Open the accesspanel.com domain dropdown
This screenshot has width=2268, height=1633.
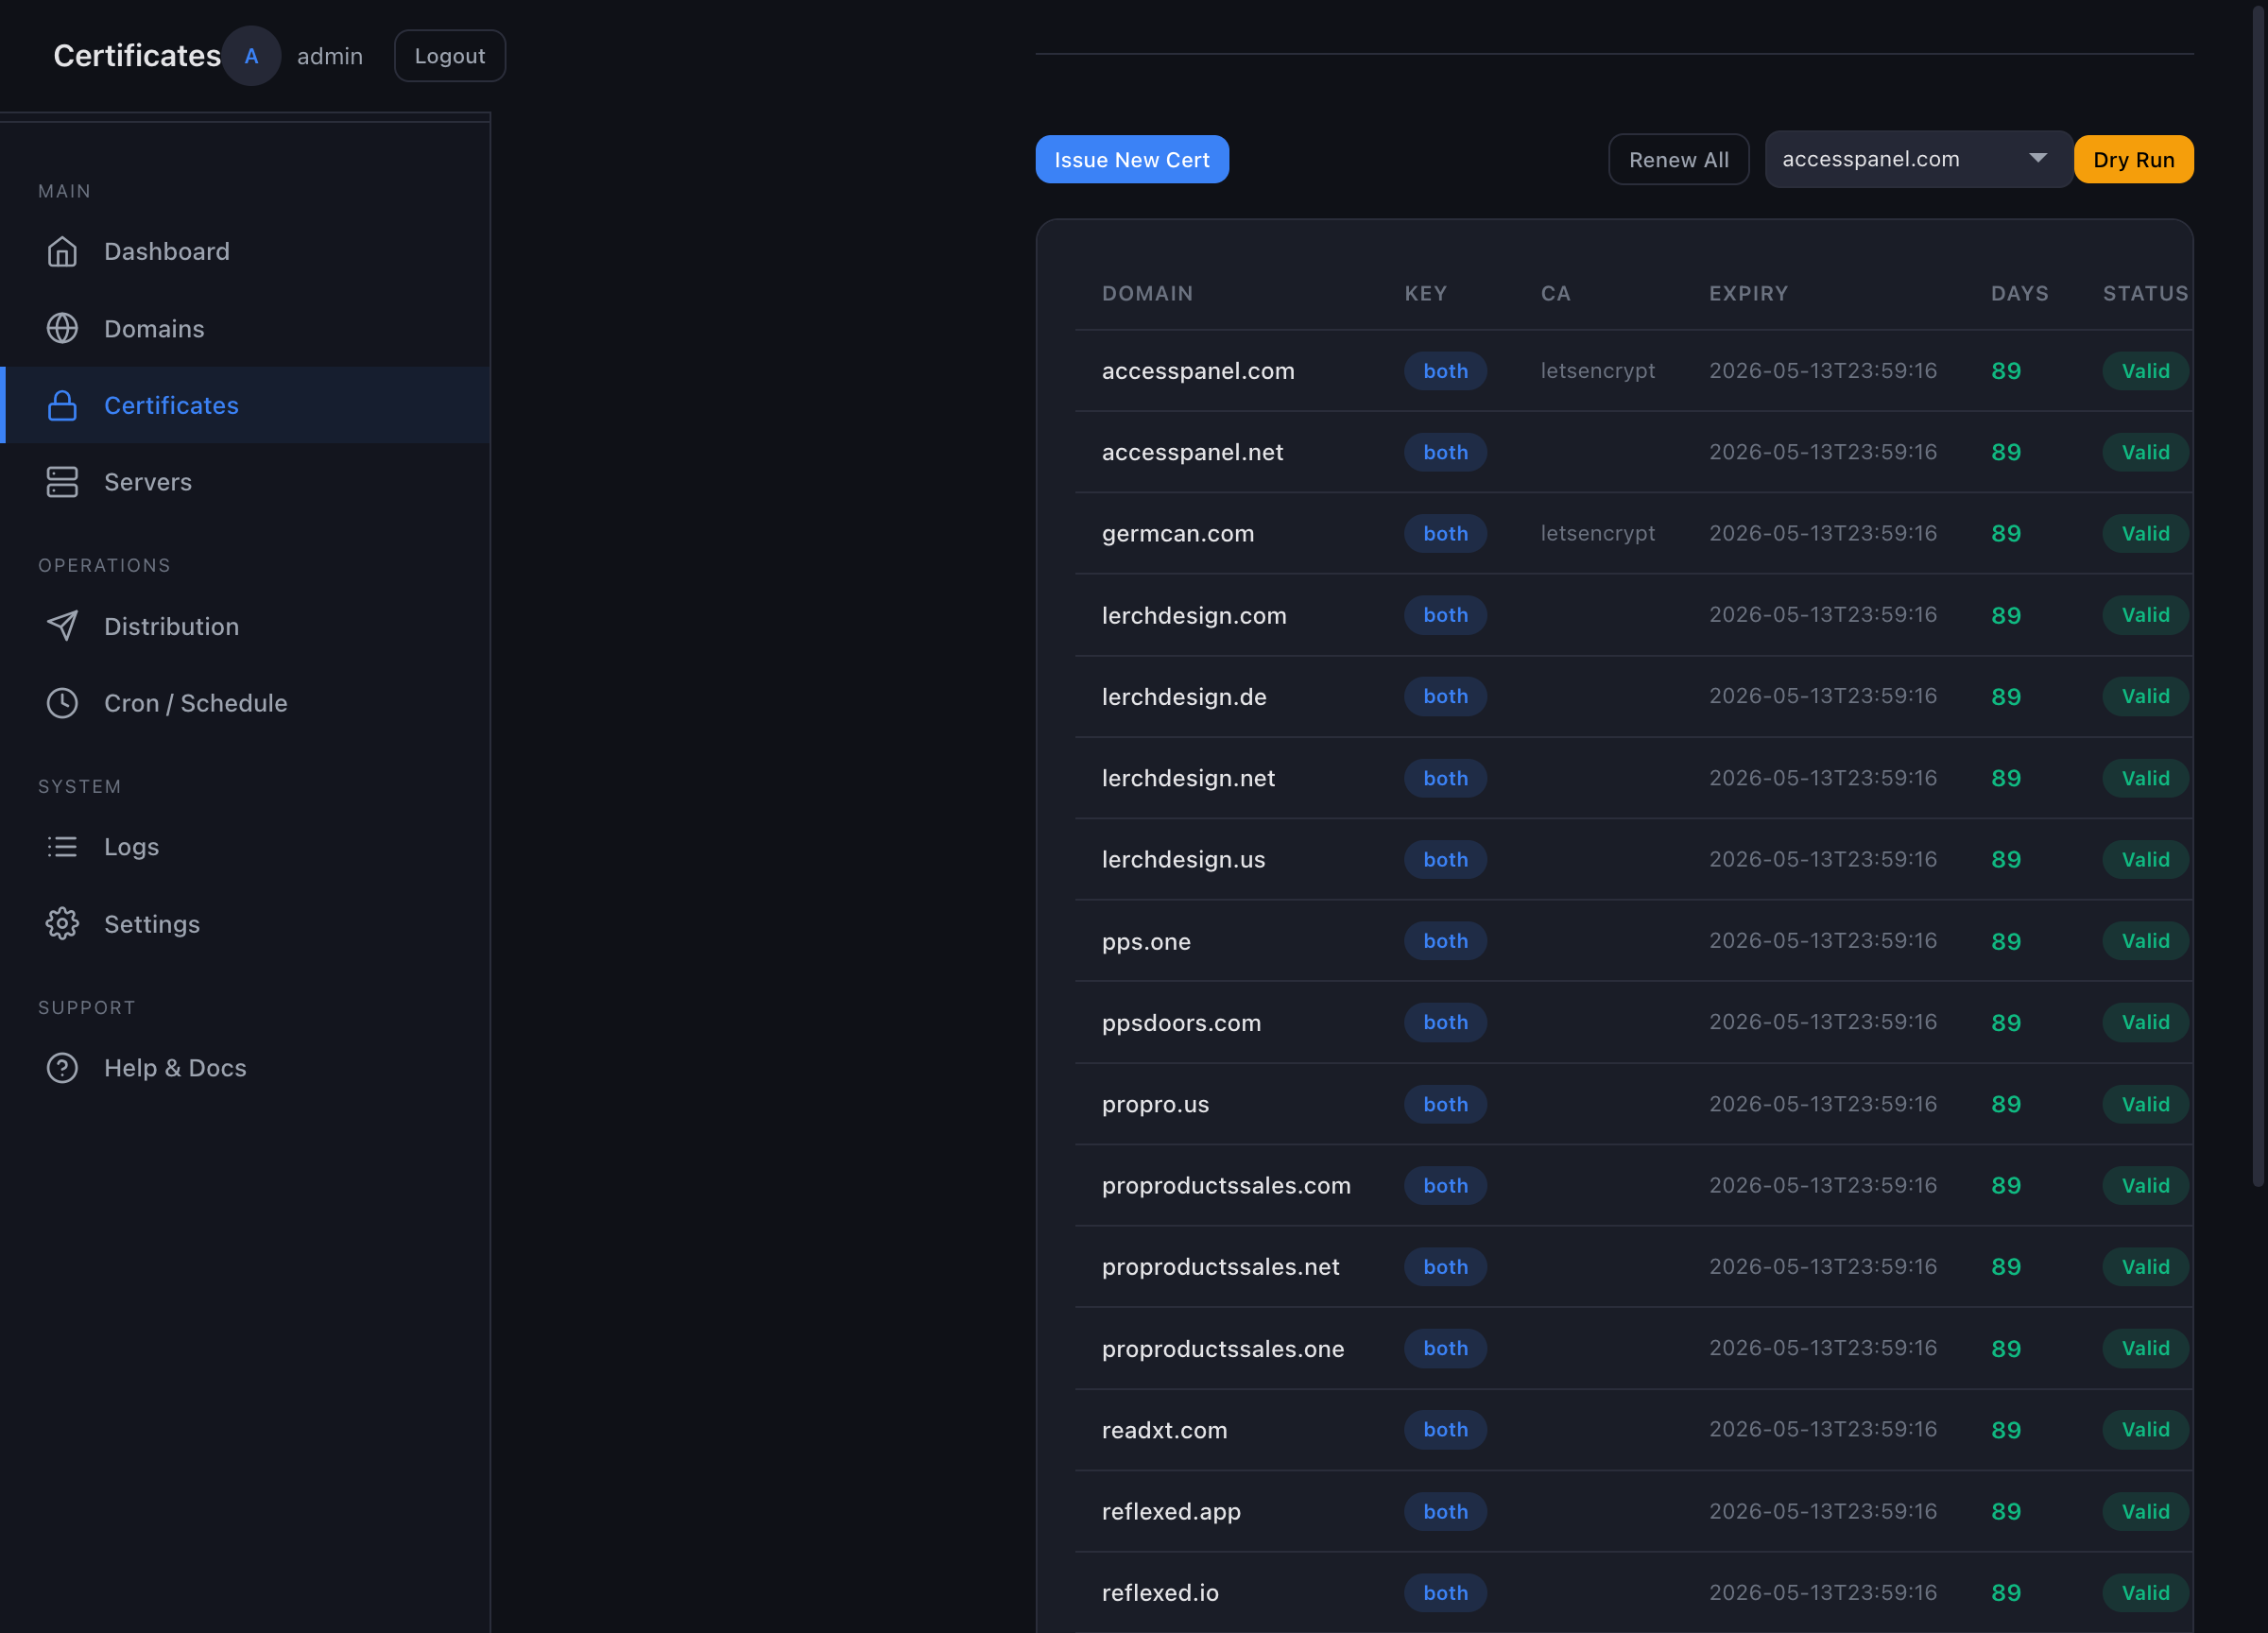[1917, 158]
